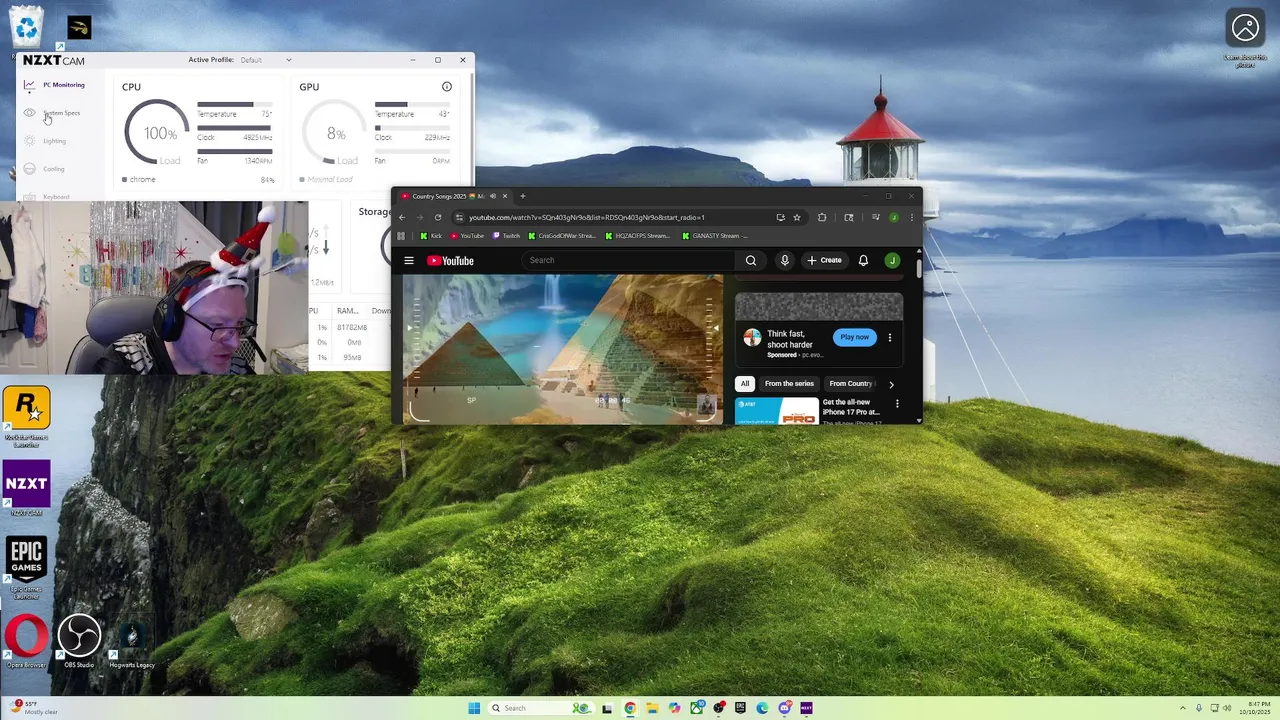This screenshot has width=1280, height=720.
Task: Open the AT&T iPhone 17 Pro thumbnail
Action: click(776, 411)
